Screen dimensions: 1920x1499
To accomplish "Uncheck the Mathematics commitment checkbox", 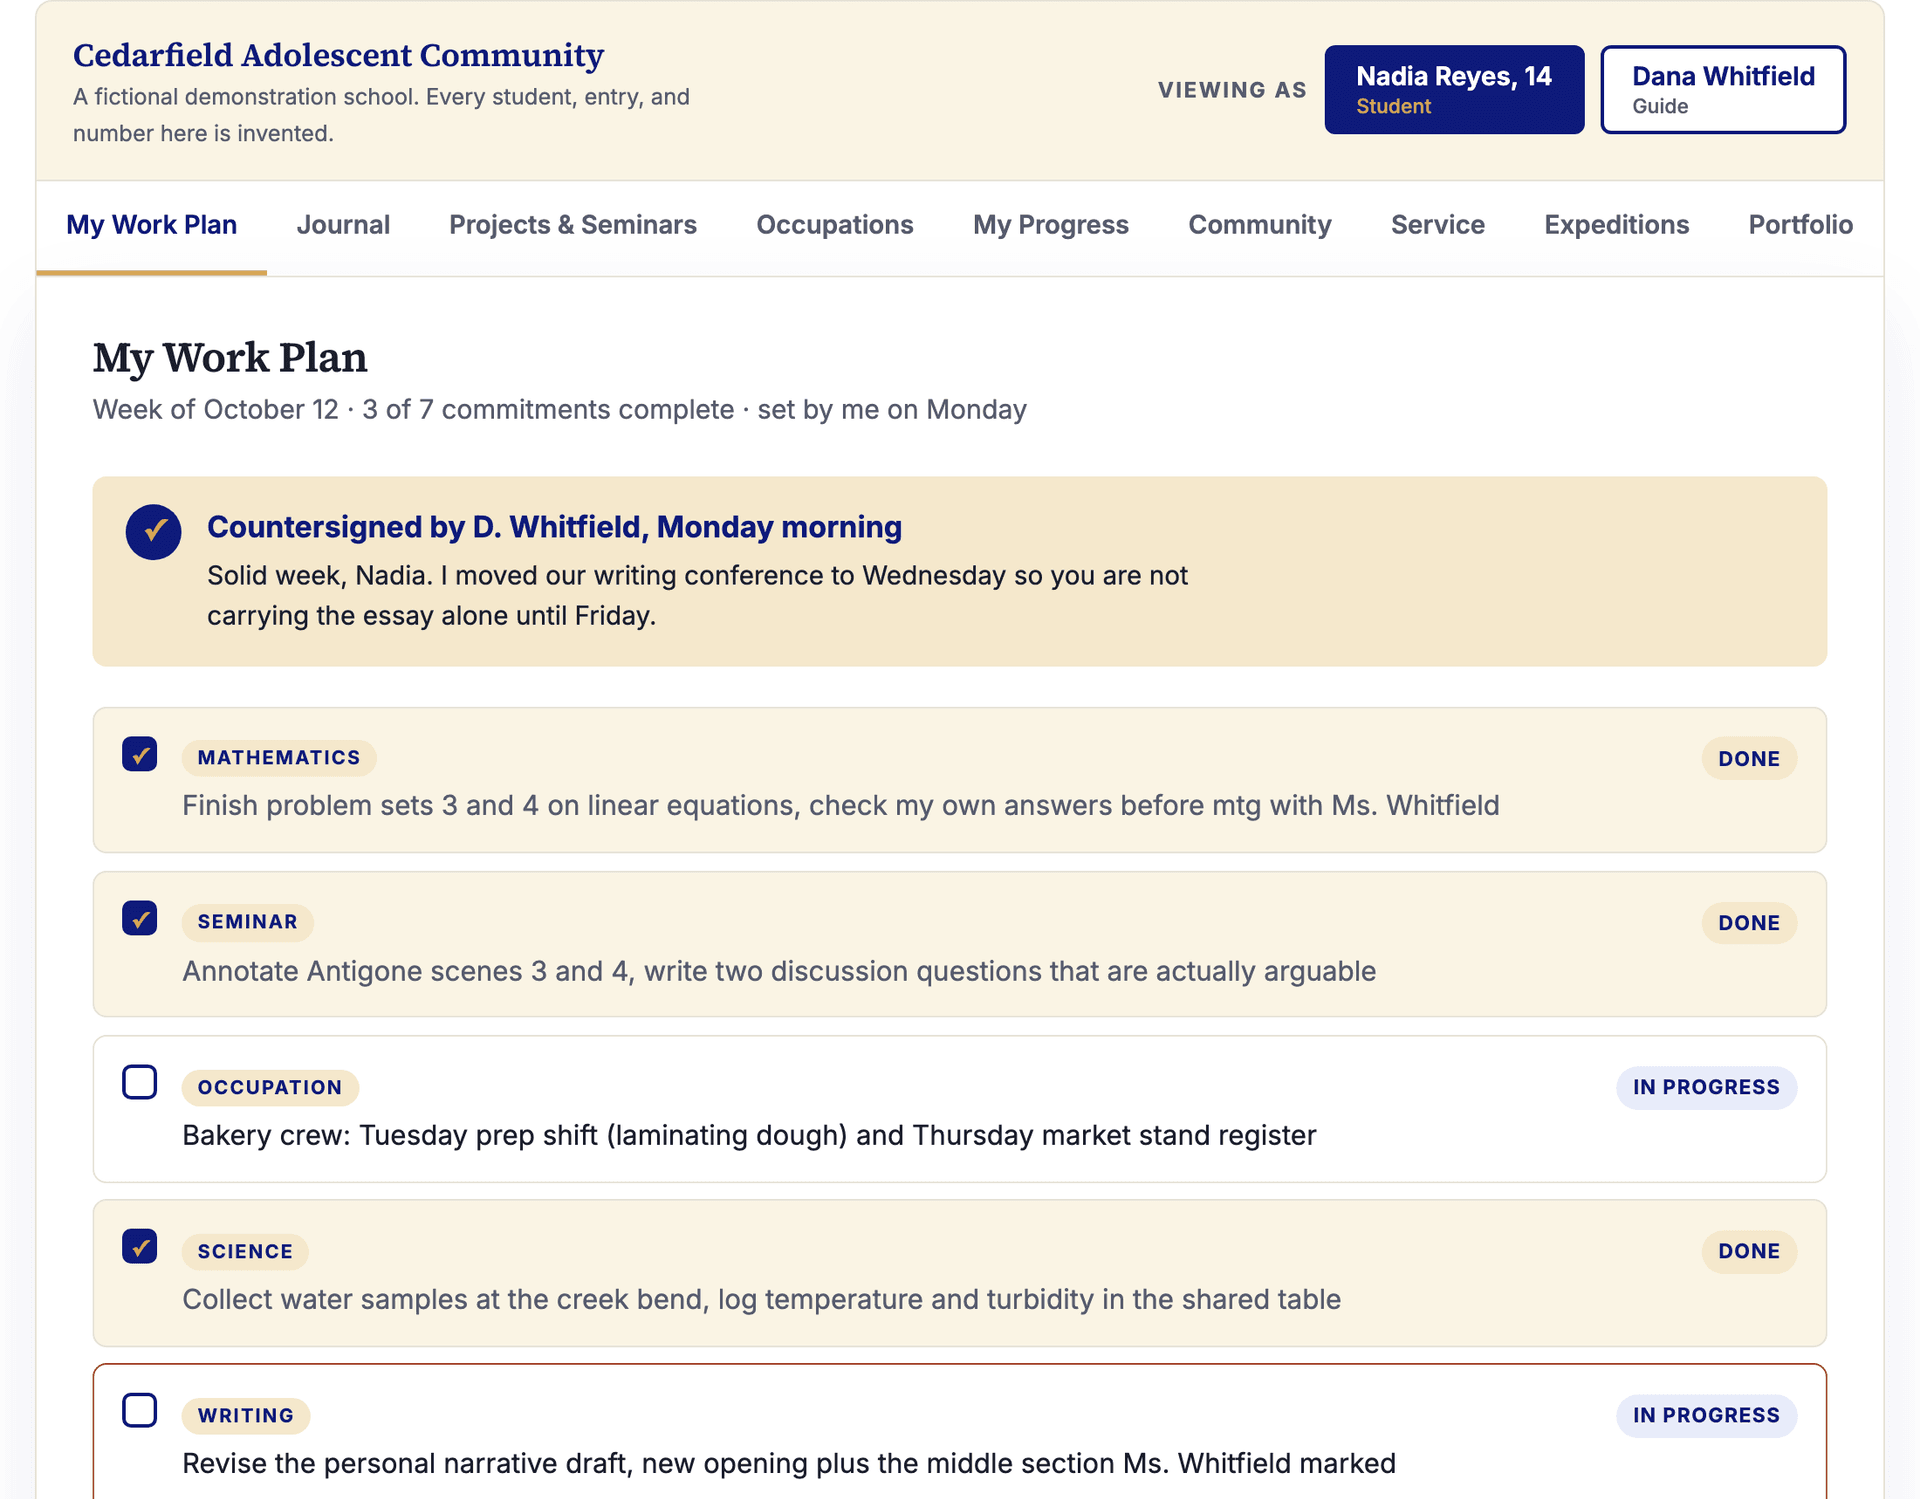I will pos(140,754).
